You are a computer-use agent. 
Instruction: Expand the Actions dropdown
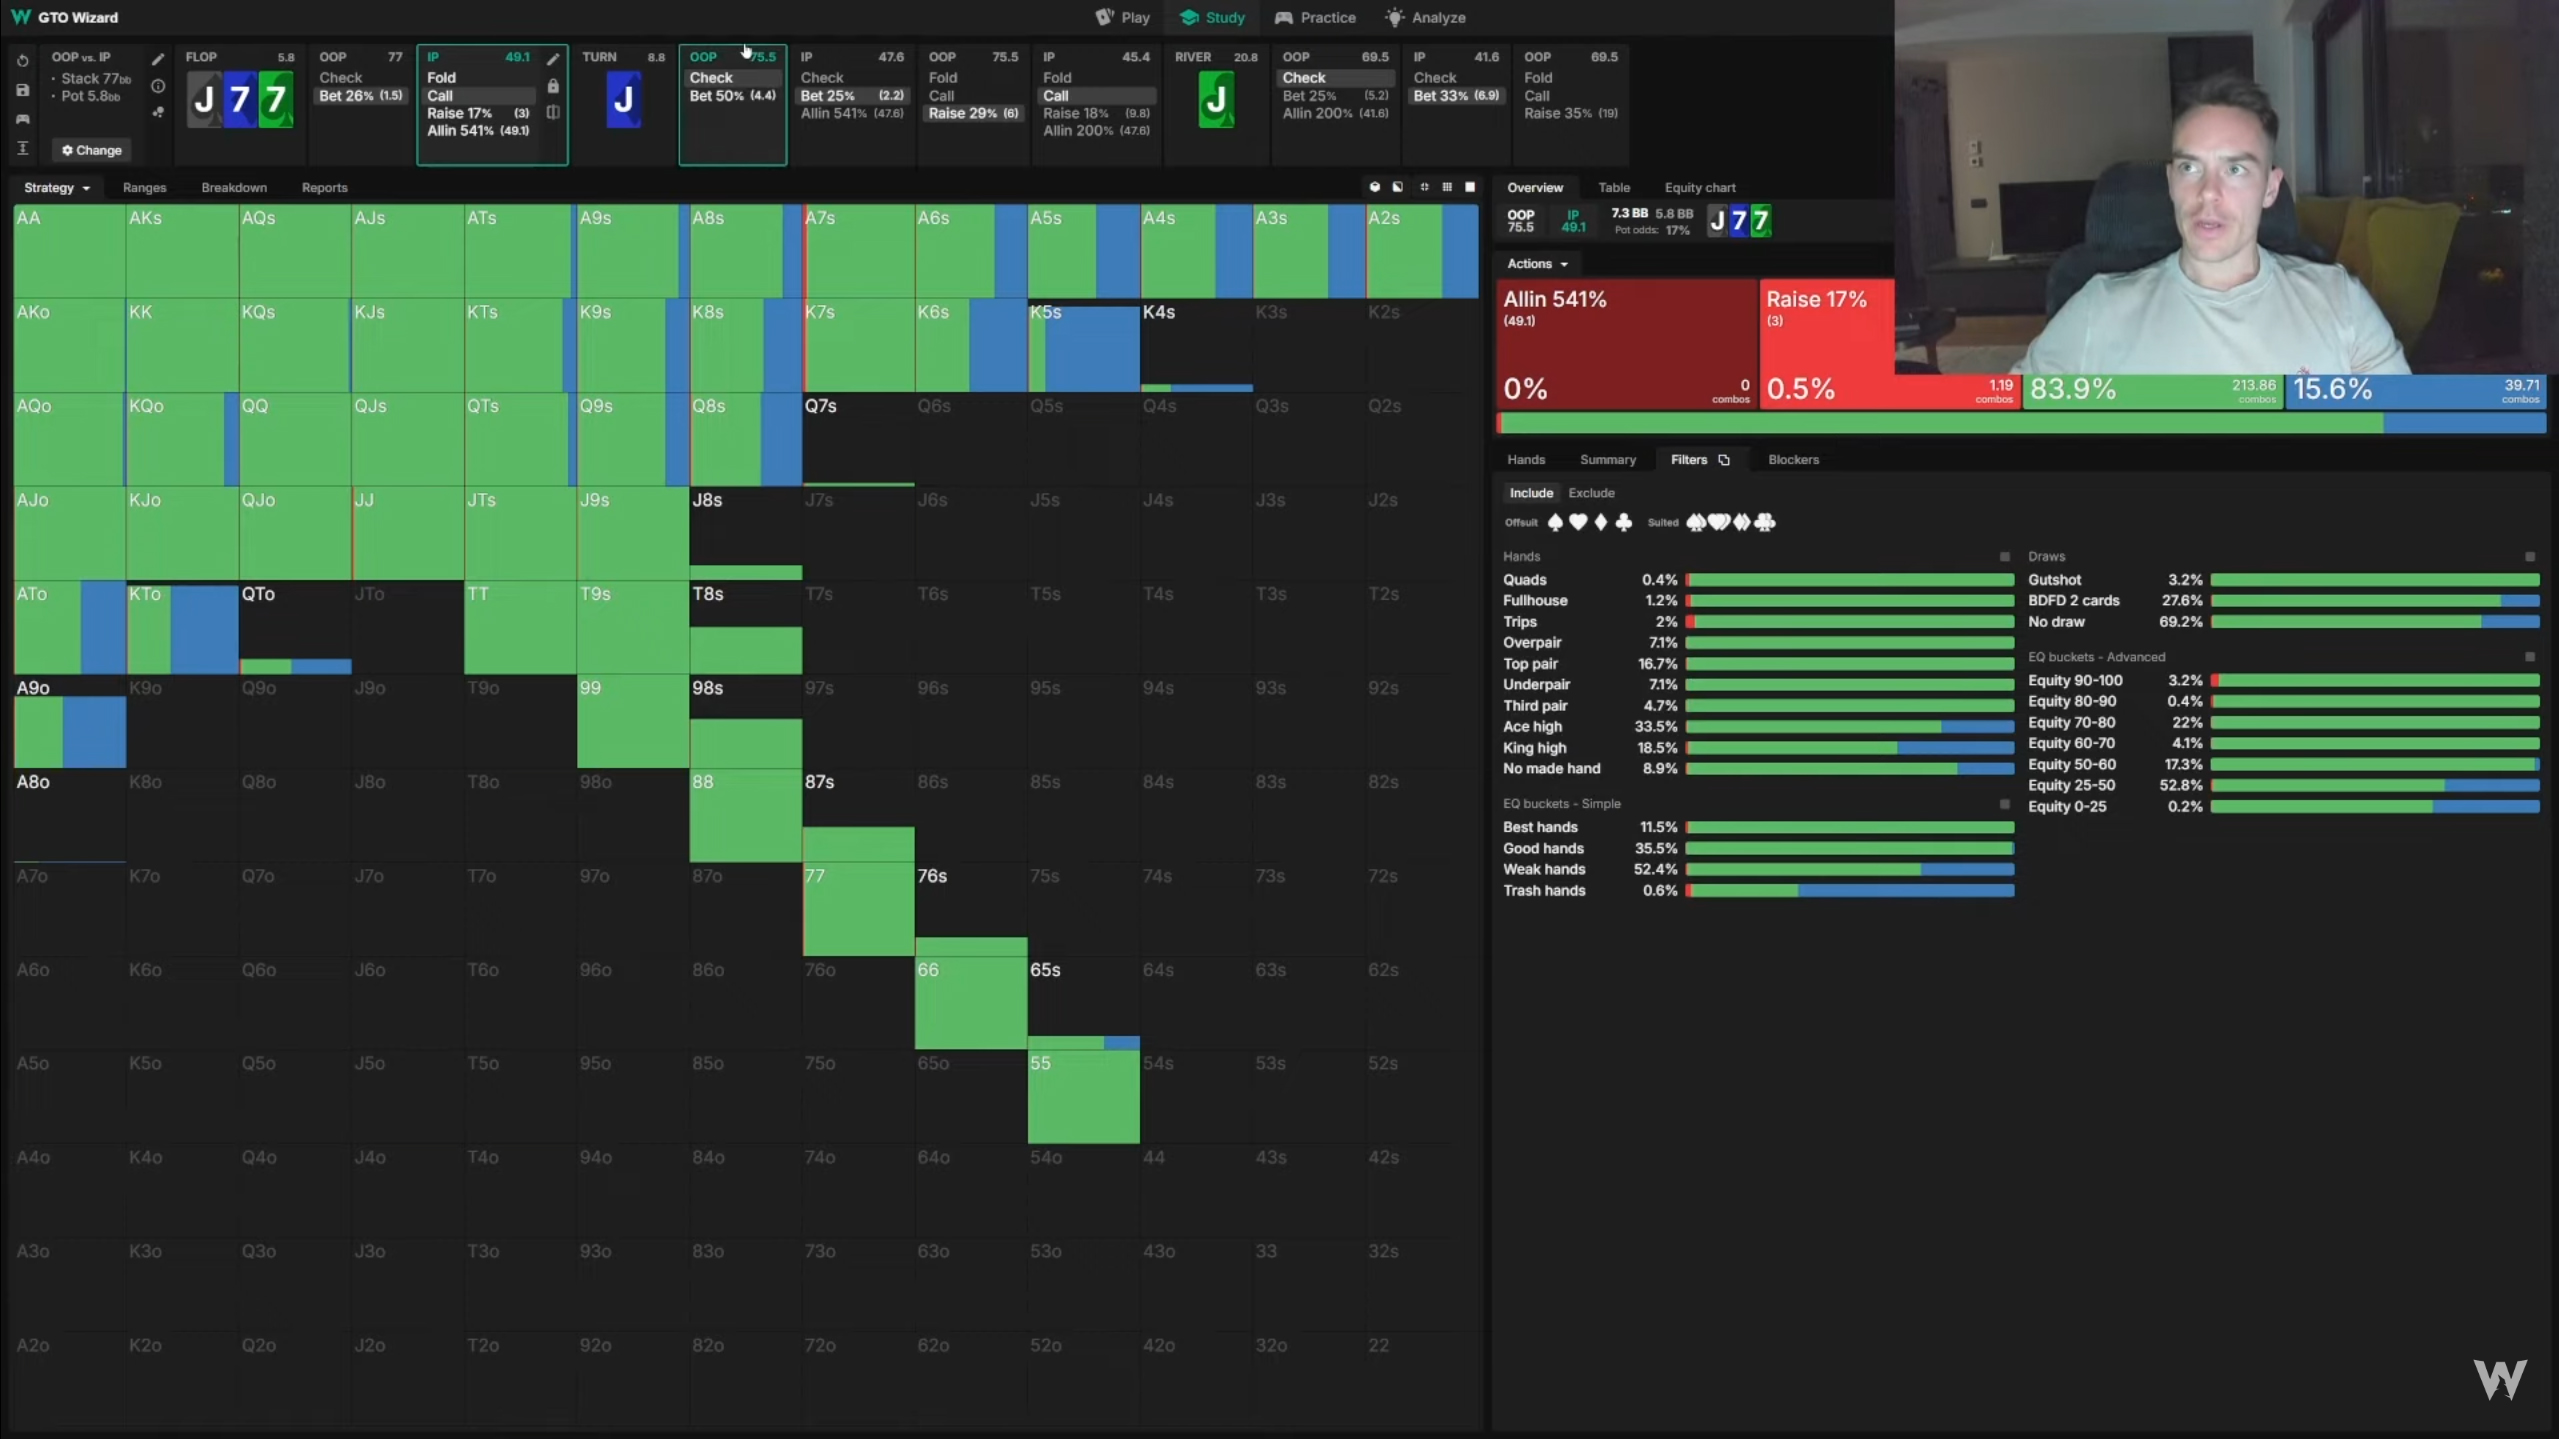point(1537,264)
